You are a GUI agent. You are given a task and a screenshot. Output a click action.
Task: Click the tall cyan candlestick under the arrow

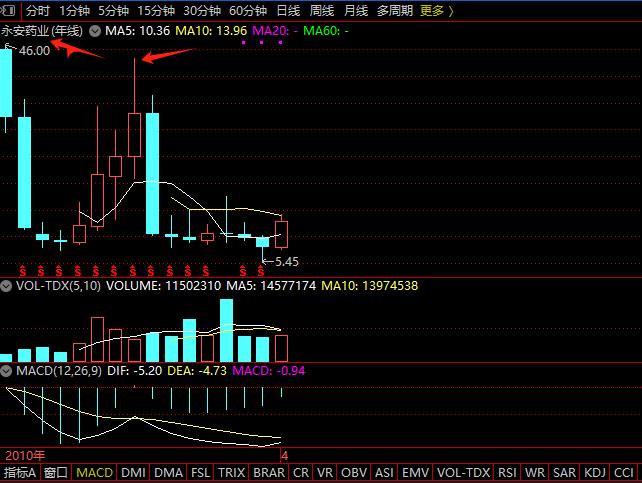[153, 173]
